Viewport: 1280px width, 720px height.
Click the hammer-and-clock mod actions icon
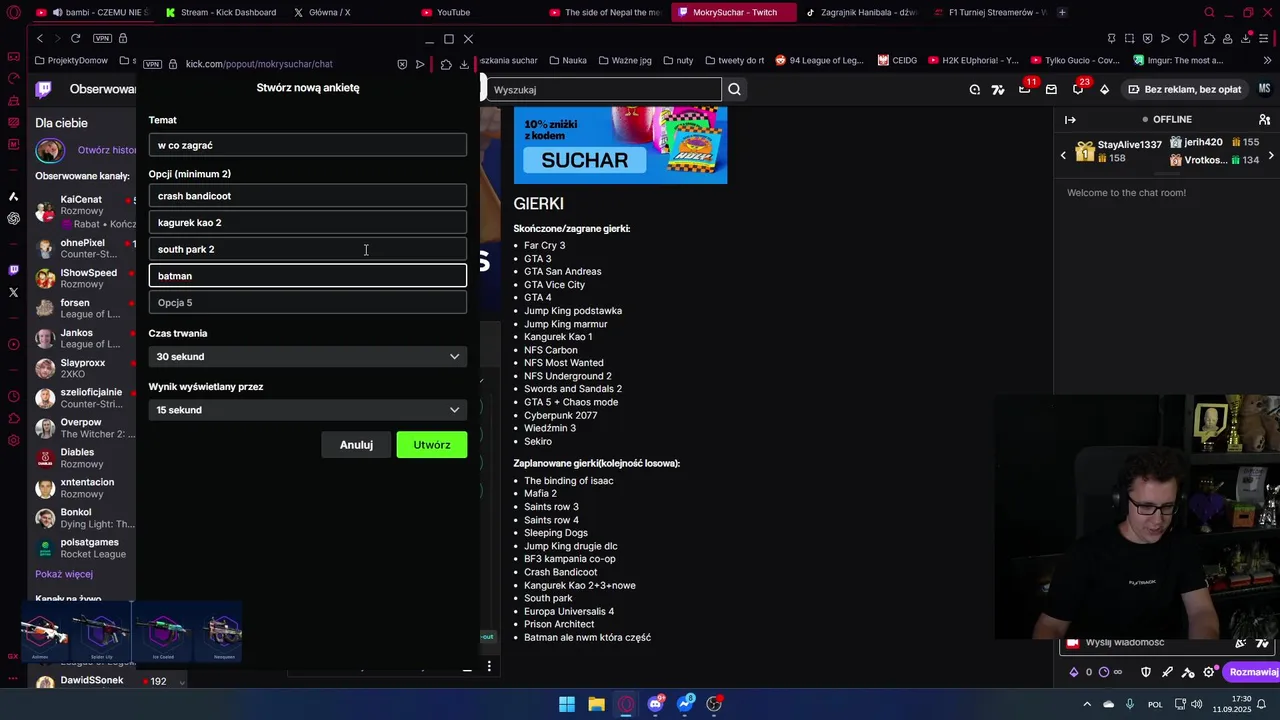(x=1188, y=672)
